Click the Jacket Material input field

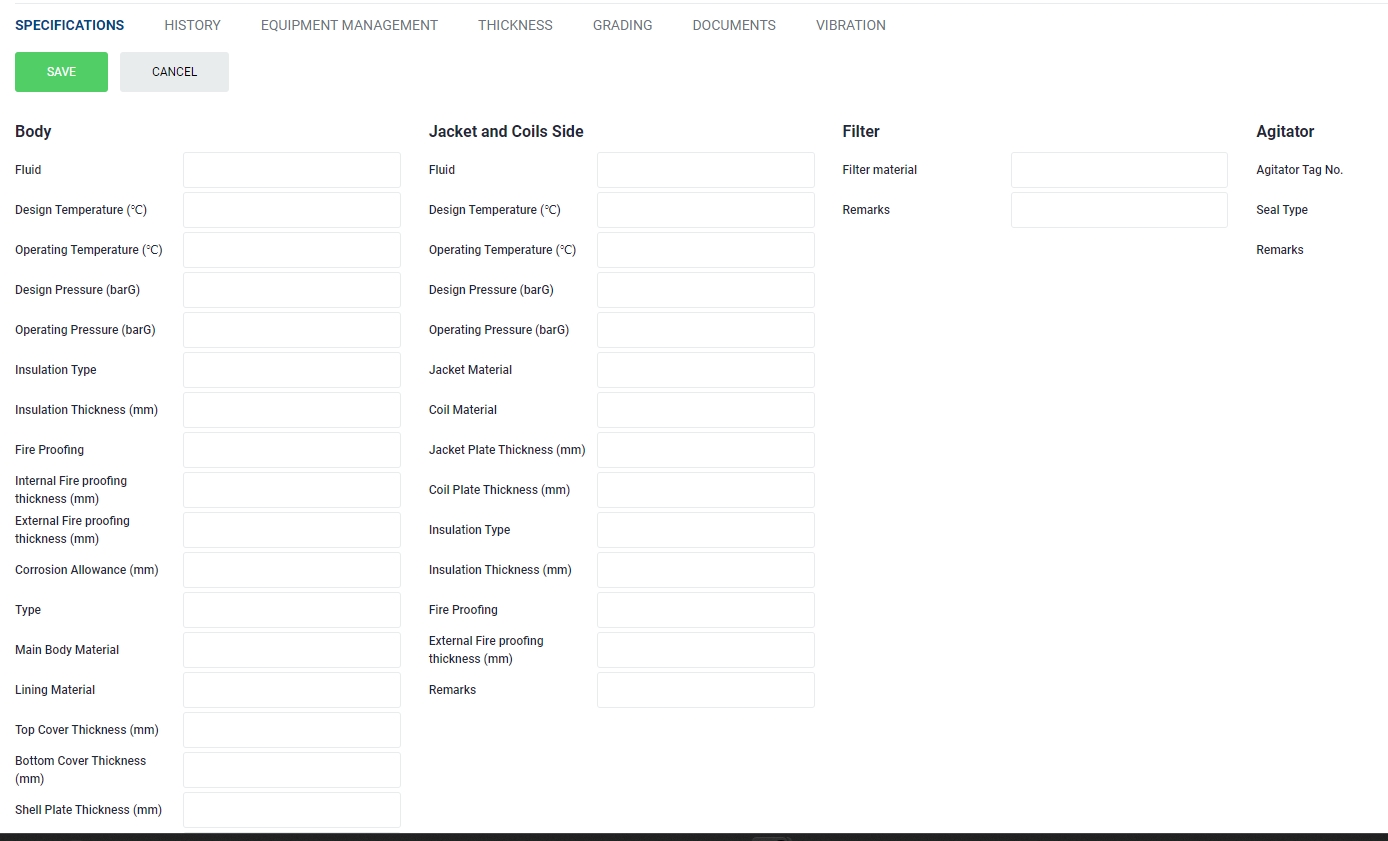click(705, 370)
